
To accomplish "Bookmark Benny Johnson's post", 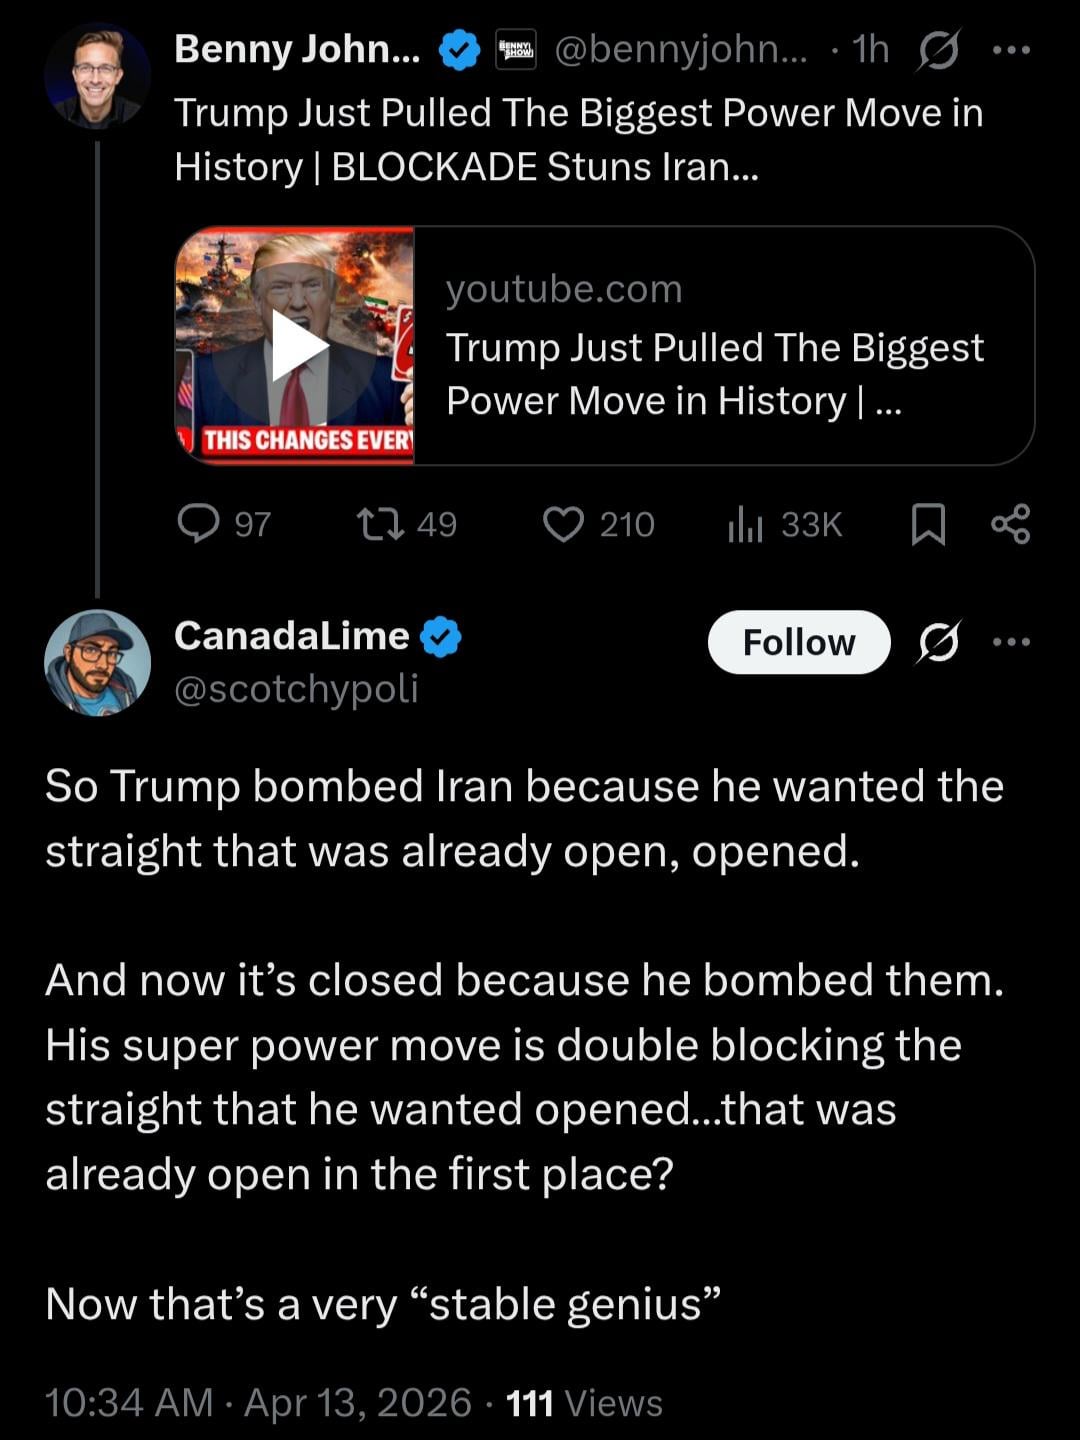I will tap(928, 524).
